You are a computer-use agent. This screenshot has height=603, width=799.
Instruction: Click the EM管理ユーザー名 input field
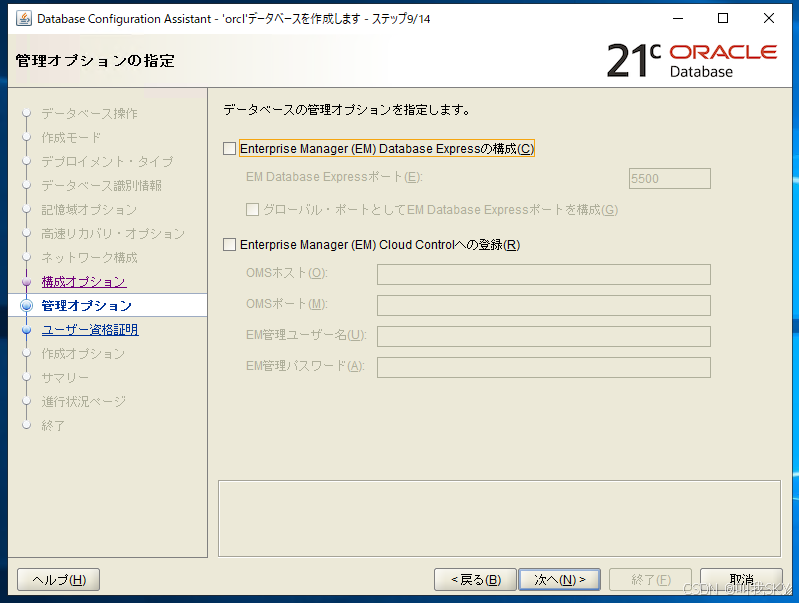point(544,336)
